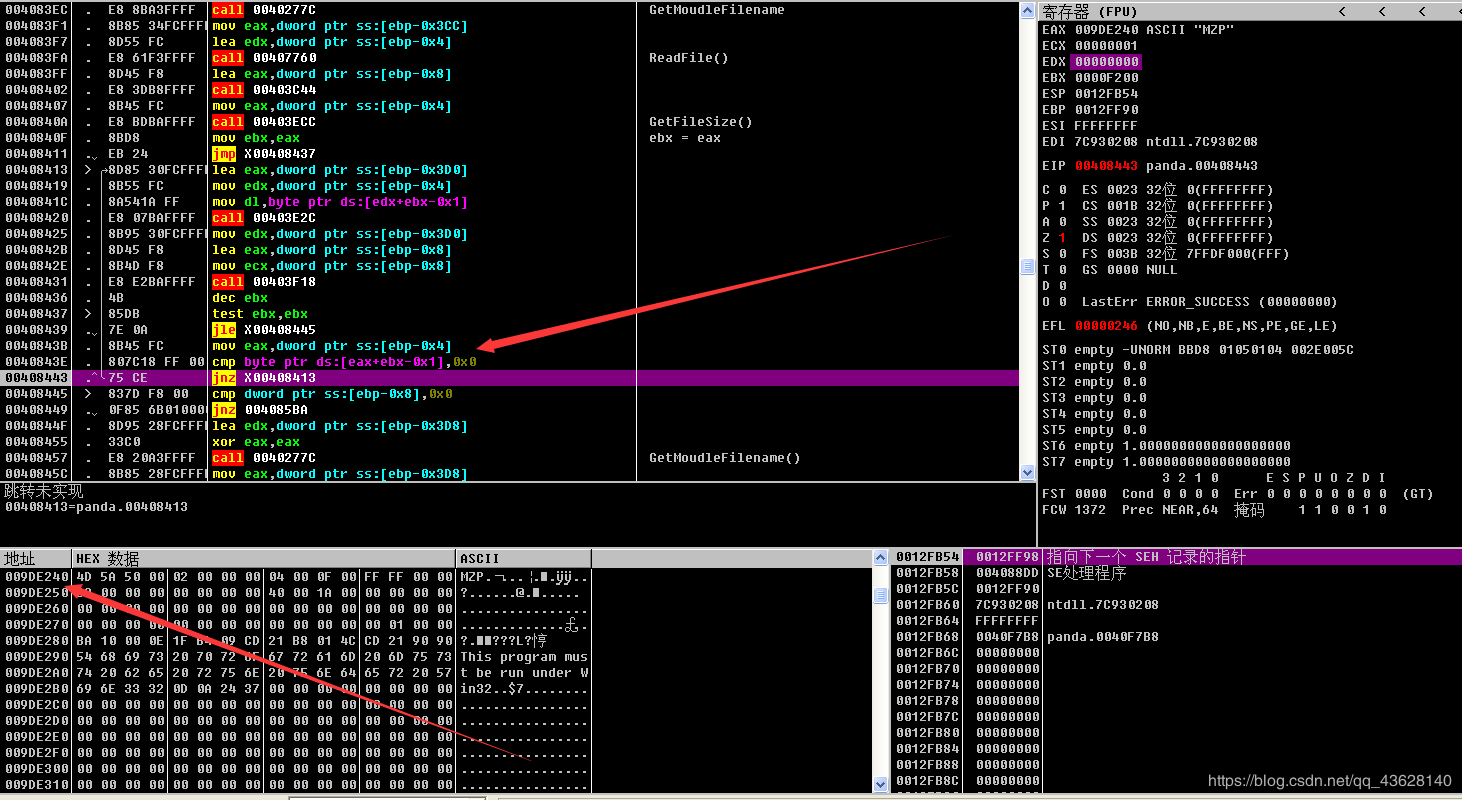This screenshot has width=1462, height=800.
Task: Select the ESI register value FFFFFFFF
Action: pos(1106,126)
